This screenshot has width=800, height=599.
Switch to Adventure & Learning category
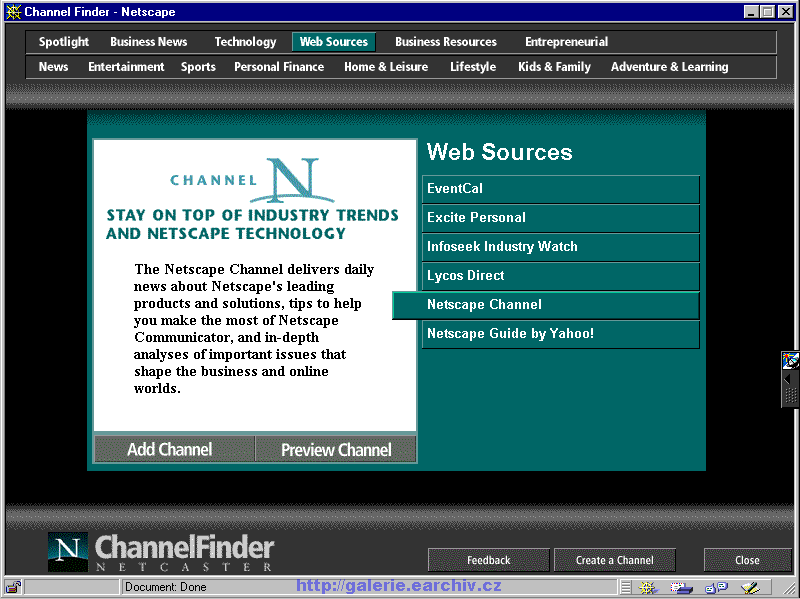point(669,67)
